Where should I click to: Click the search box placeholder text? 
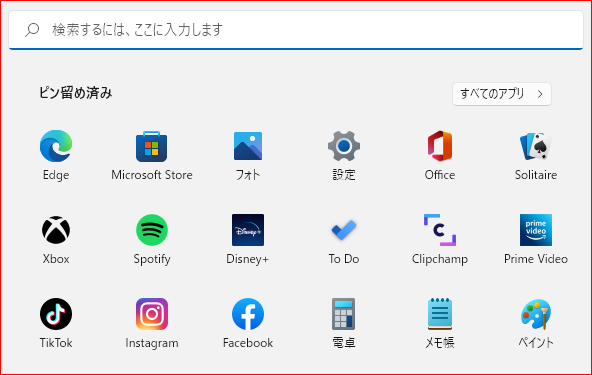coord(137,30)
